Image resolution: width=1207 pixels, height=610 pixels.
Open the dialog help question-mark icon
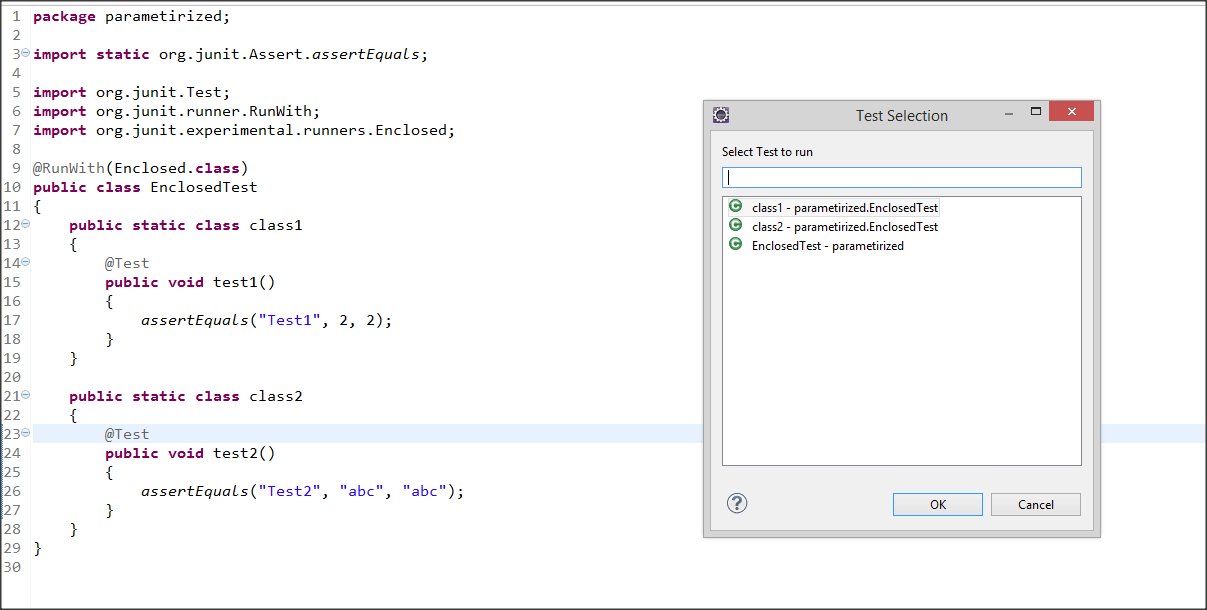[x=737, y=503]
